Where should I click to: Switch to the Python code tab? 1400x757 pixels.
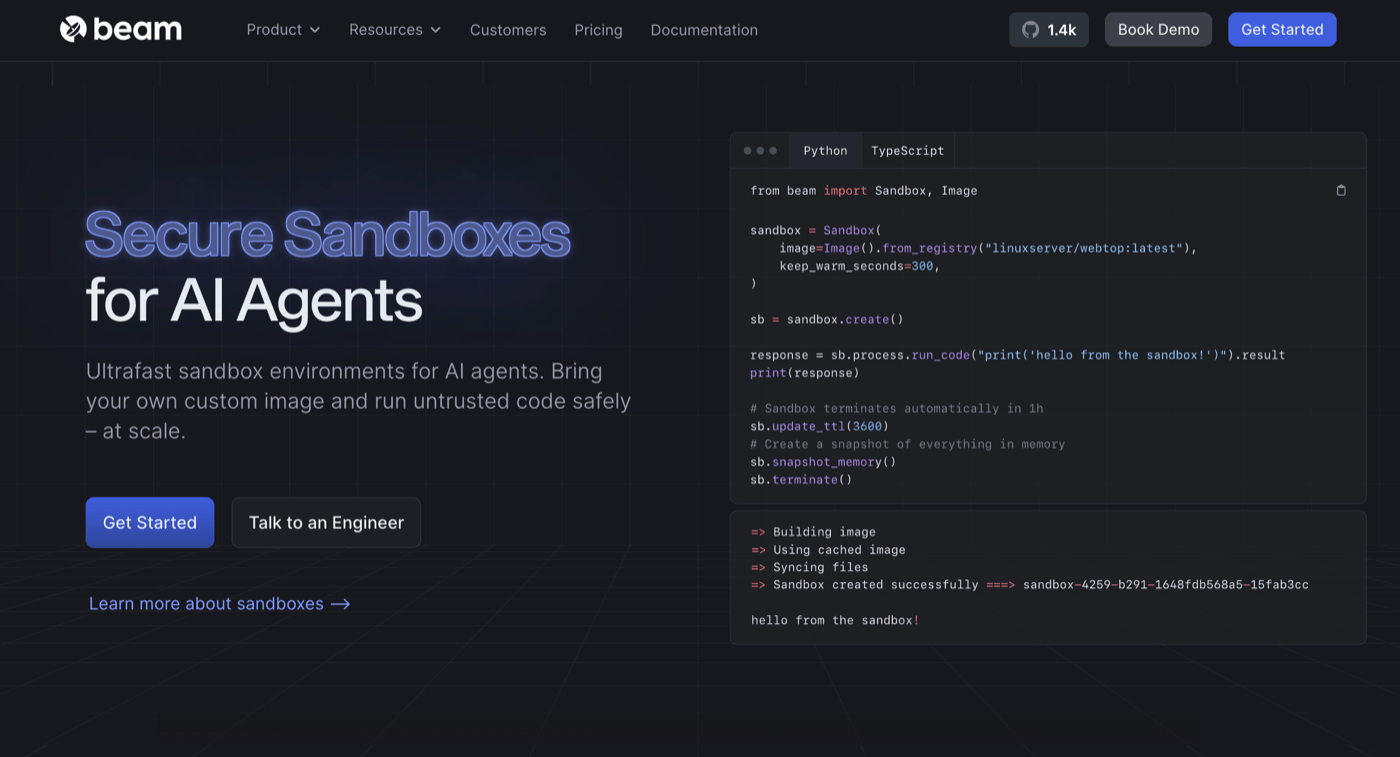pyautogui.click(x=825, y=151)
